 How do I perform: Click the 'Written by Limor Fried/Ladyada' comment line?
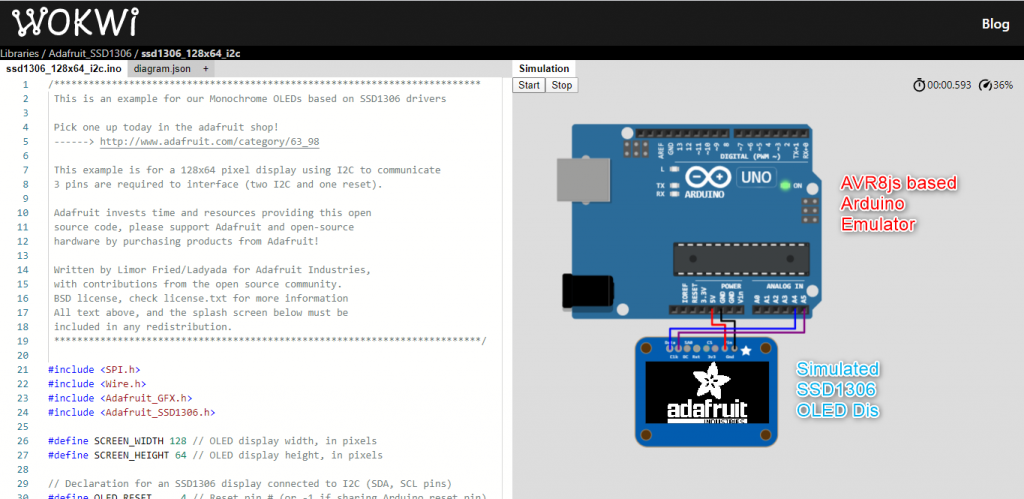[x=212, y=270]
